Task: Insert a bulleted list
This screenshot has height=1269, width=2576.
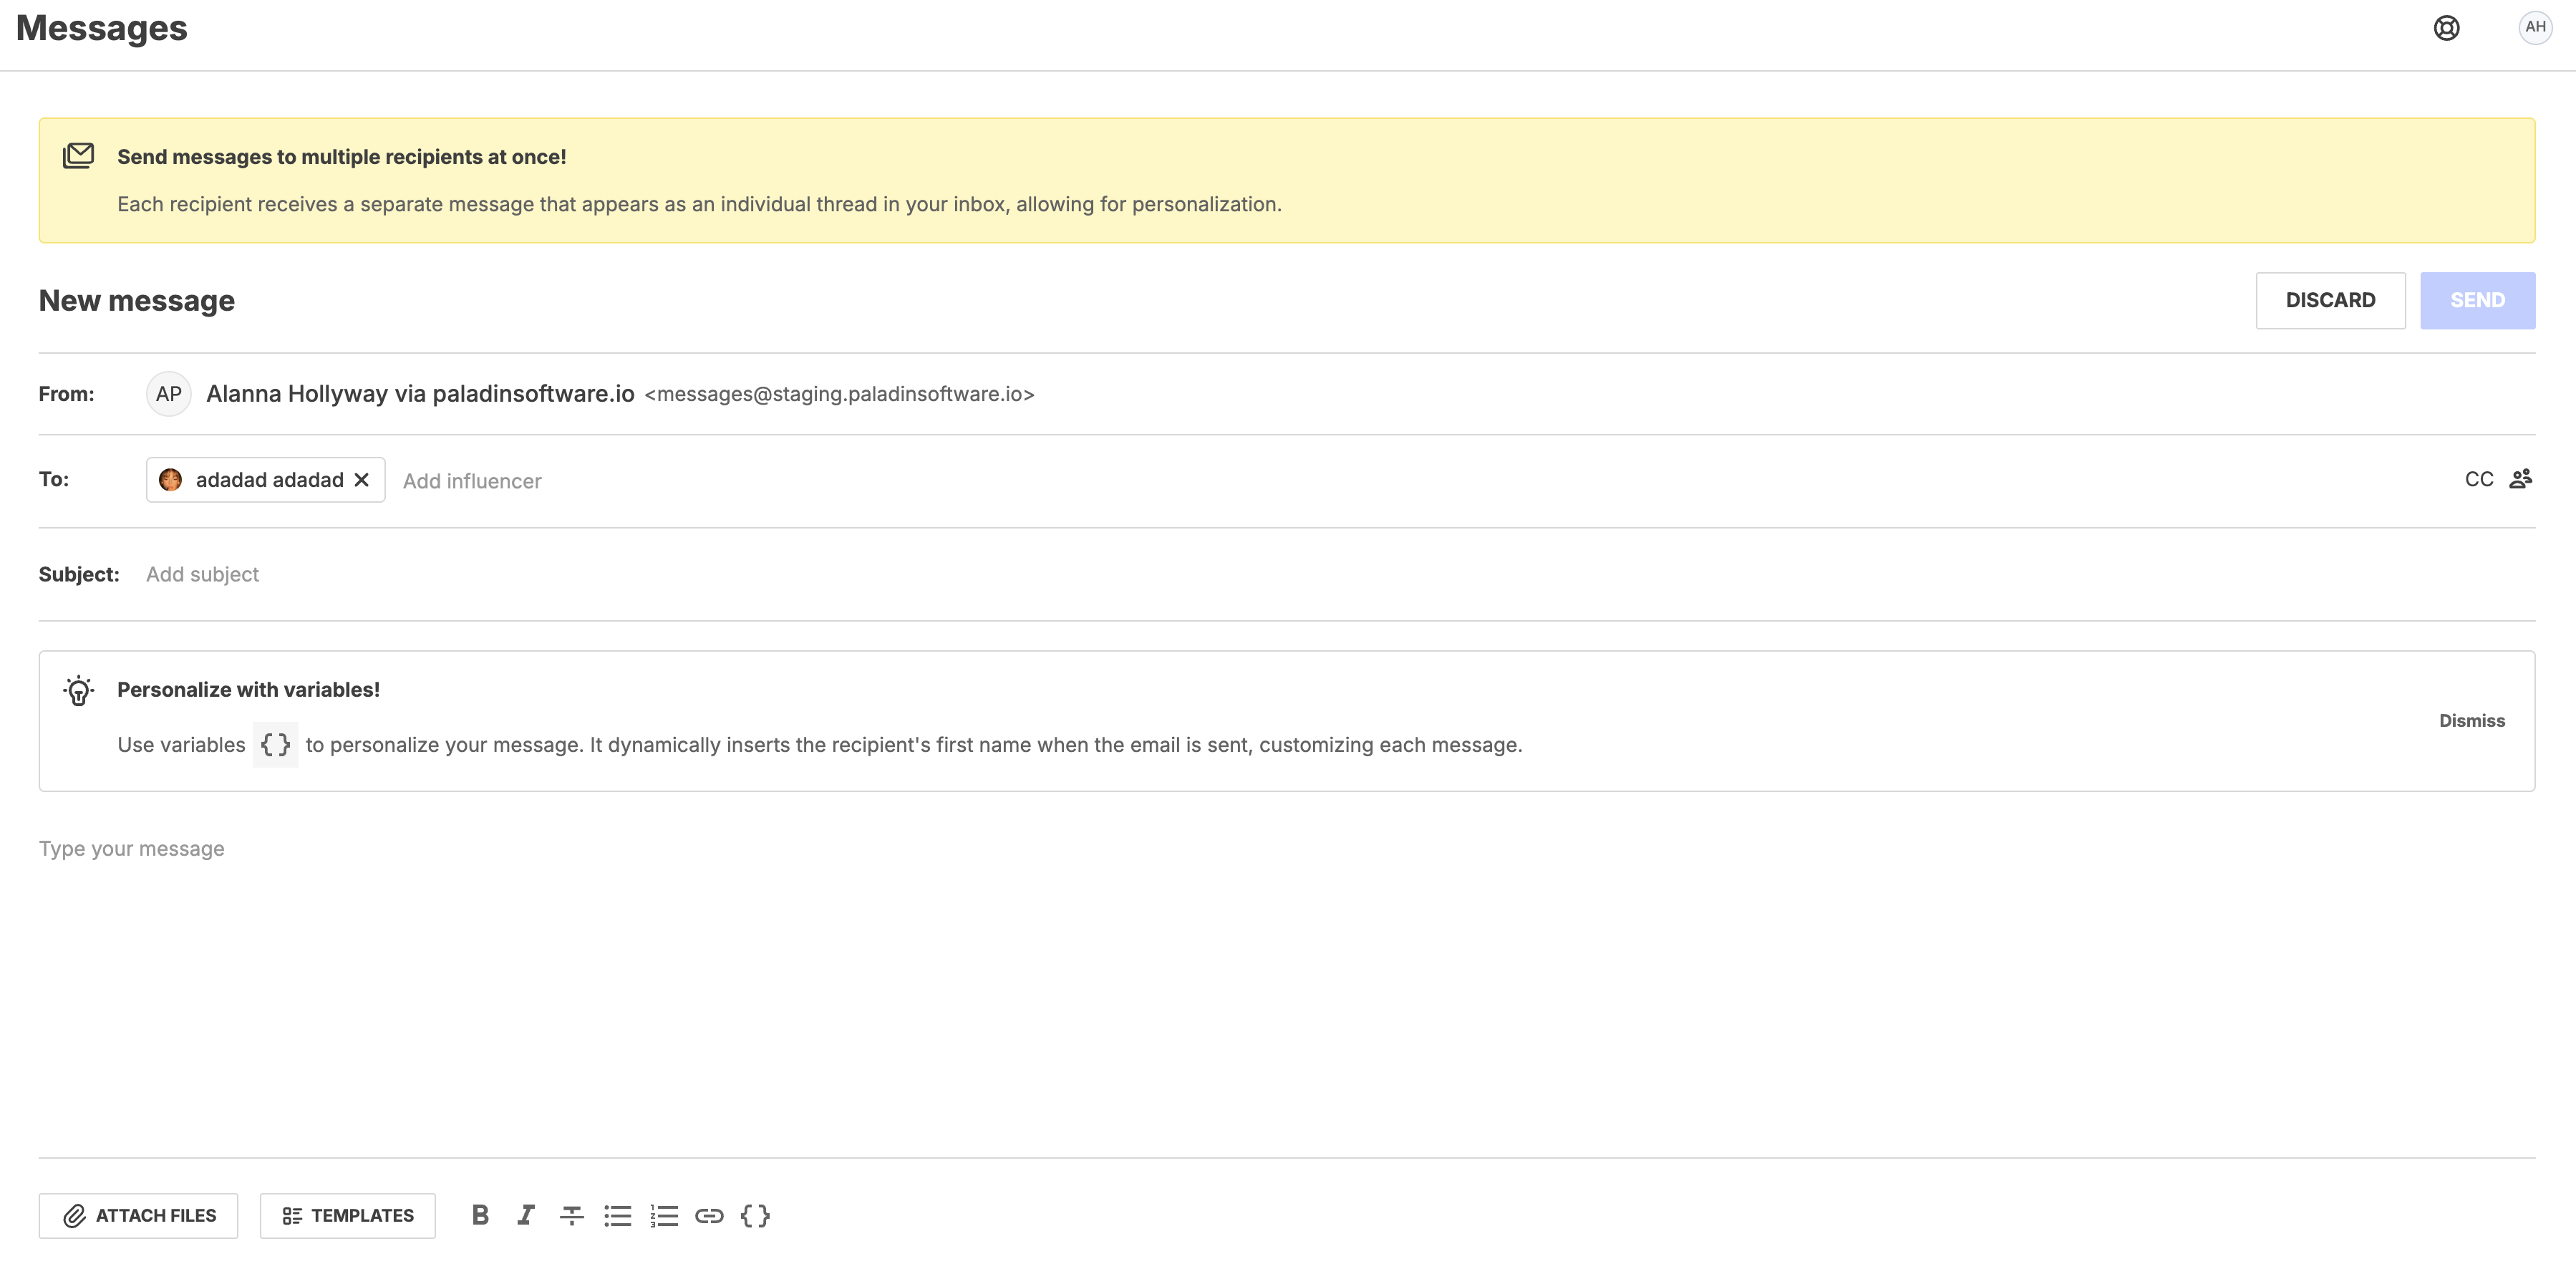Action: (x=618, y=1216)
